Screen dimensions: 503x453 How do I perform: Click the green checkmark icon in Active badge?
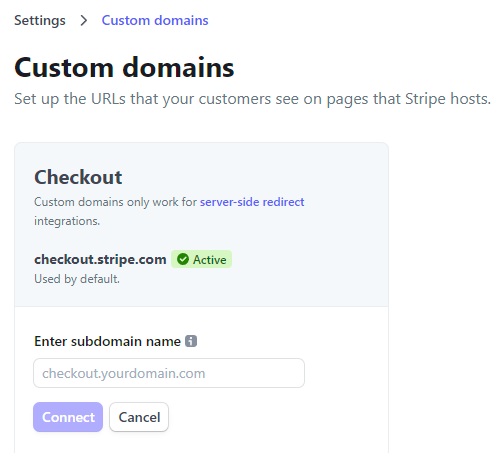[183, 259]
